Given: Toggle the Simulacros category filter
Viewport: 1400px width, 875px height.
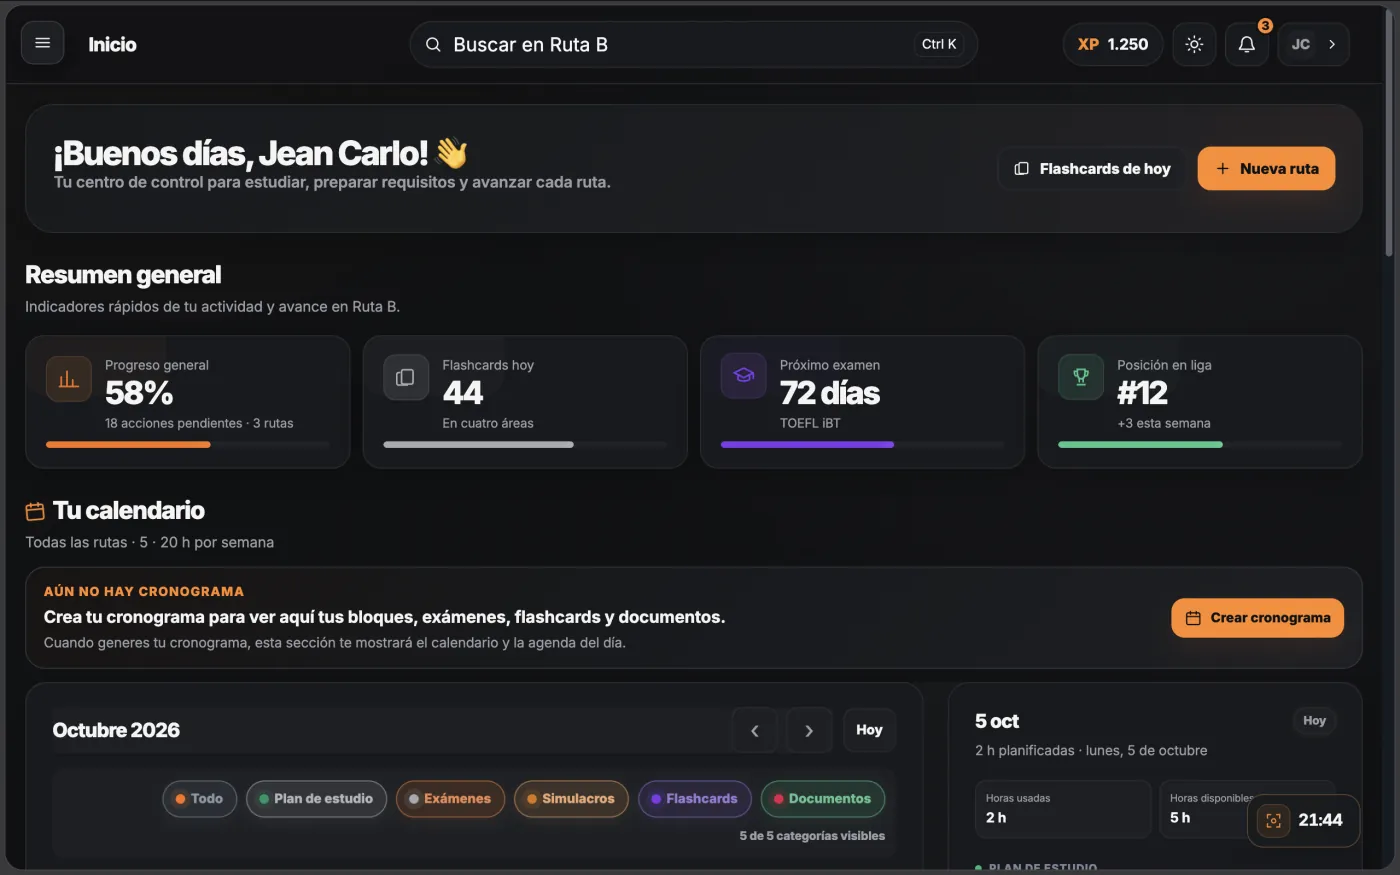Looking at the screenshot, I should point(571,798).
